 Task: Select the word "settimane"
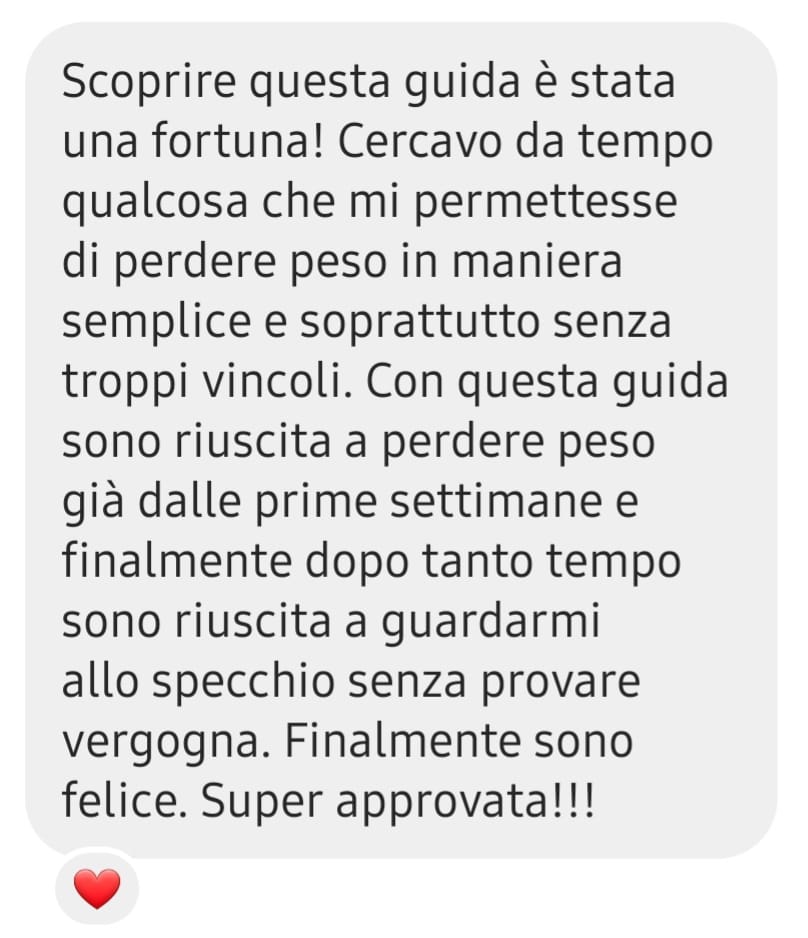click(x=496, y=501)
